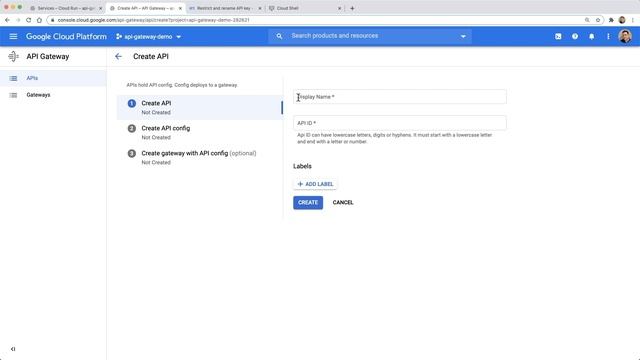The height and width of the screenshot is (360, 640).
Task: Open the Google account avatar
Action: (x=625, y=36)
